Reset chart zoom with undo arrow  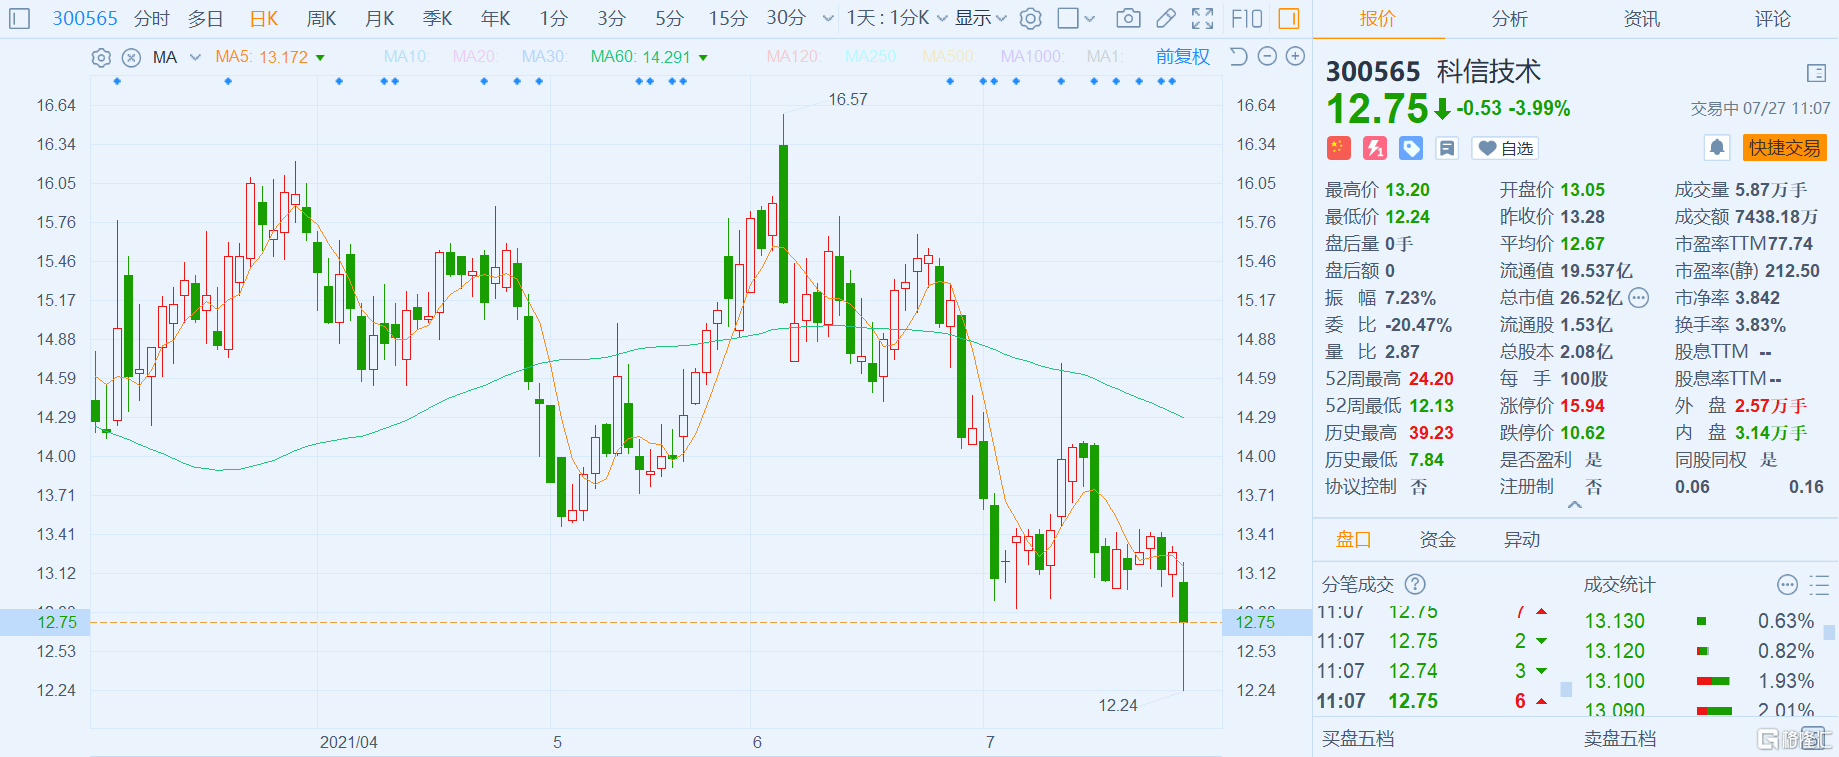(1238, 56)
